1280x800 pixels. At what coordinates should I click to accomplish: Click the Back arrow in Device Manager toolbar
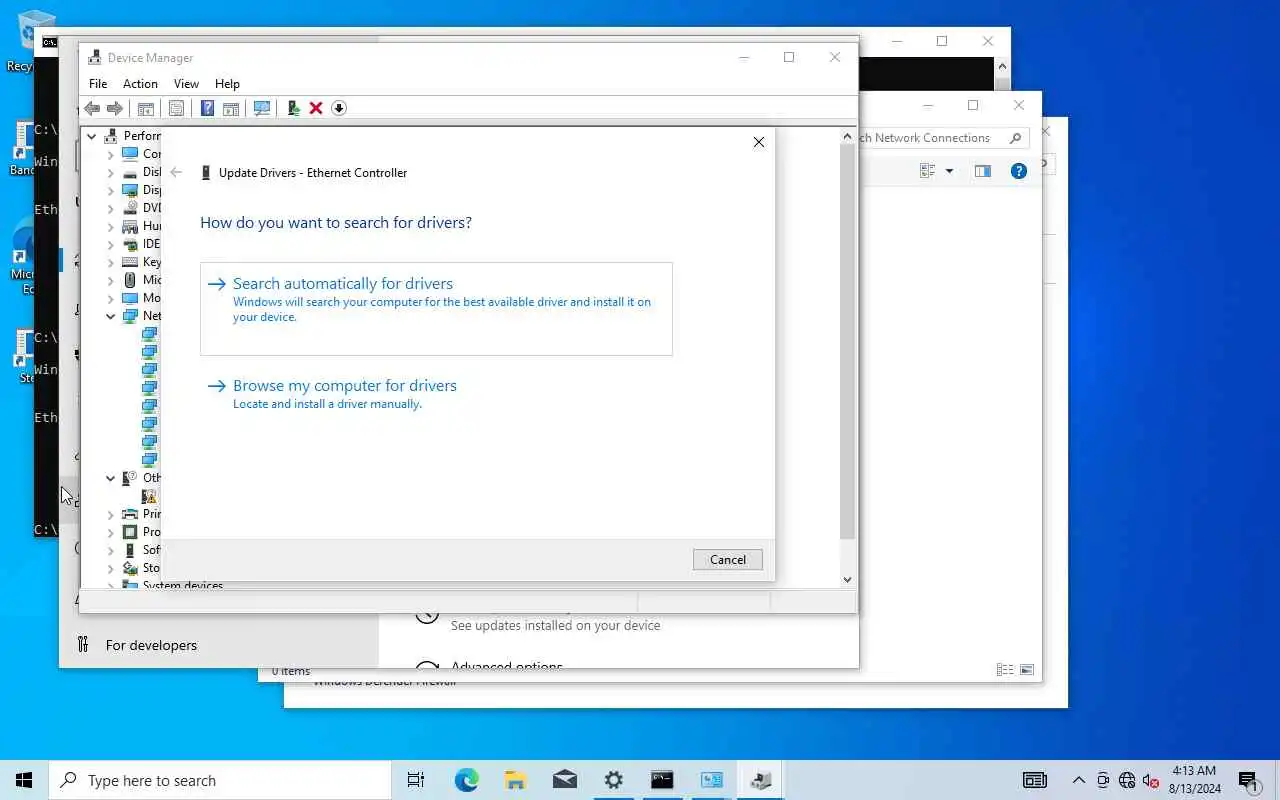coord(92,108)
